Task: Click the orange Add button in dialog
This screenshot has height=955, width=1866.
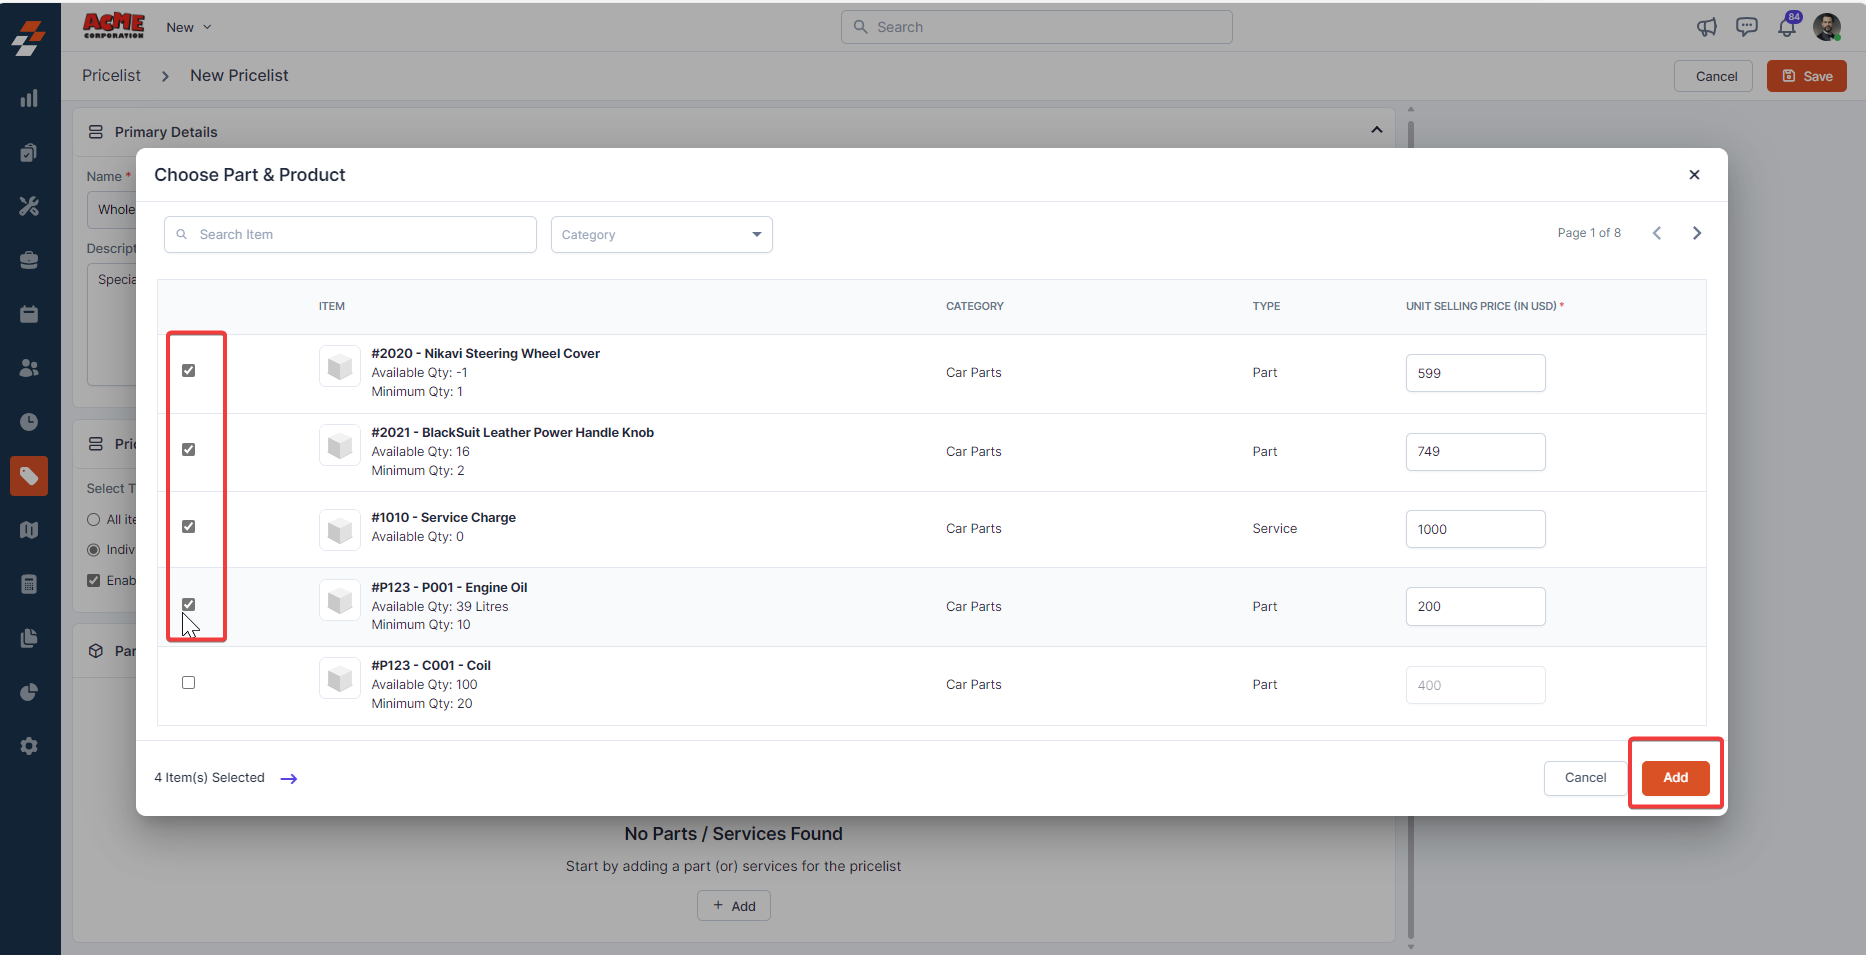Action: tap(1675, 778)
